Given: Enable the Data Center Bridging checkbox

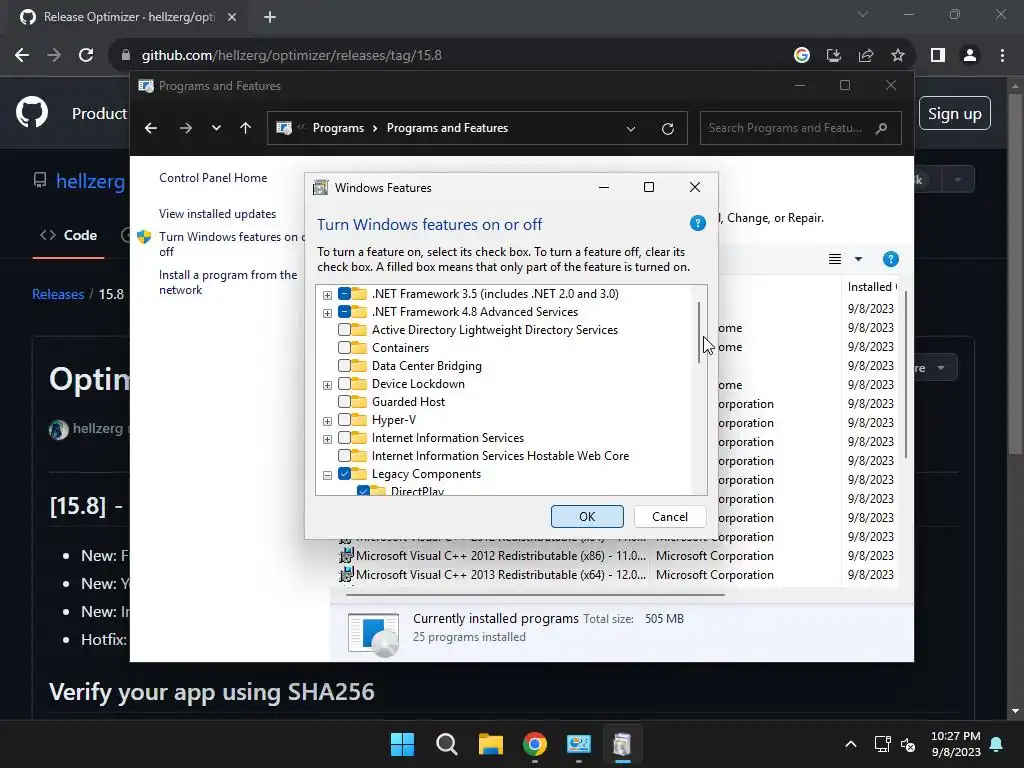Looking at the screenshot, I should 344,366.
